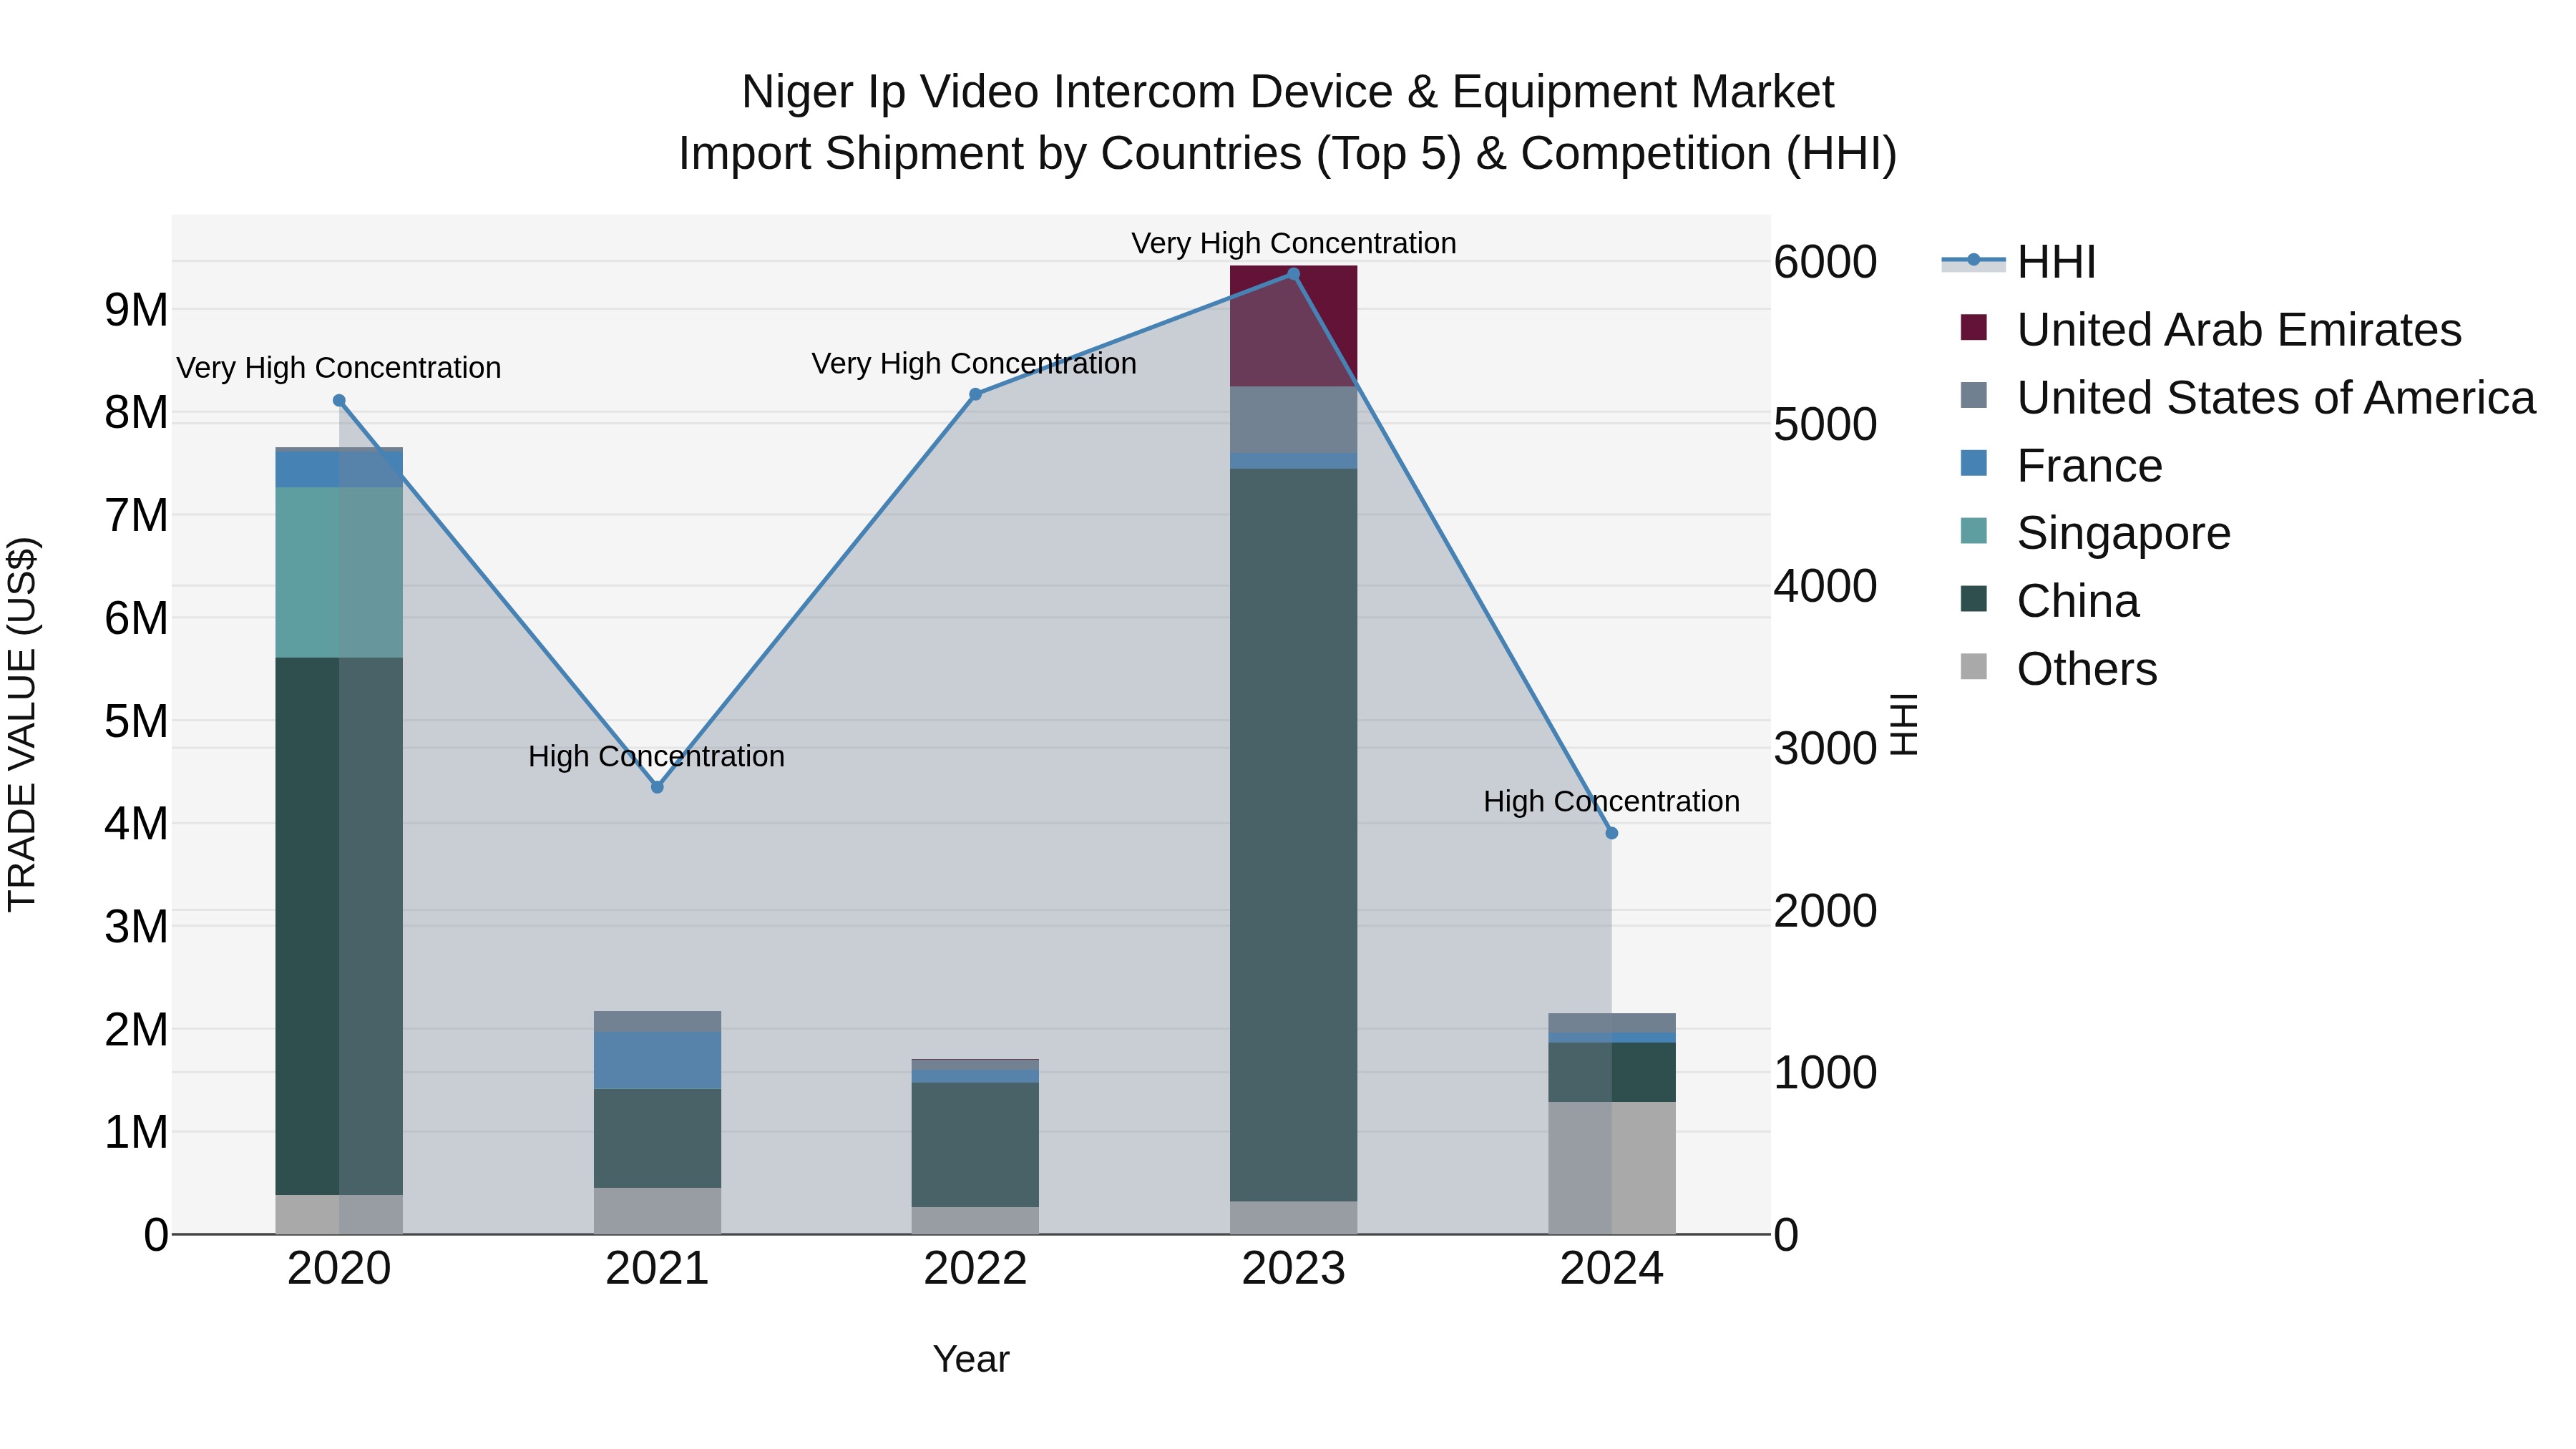Click the 'TRADE VALUE (US$)' axis title
The width and height of the screenshot is (2576, 1449).
(x=22, y=724)
